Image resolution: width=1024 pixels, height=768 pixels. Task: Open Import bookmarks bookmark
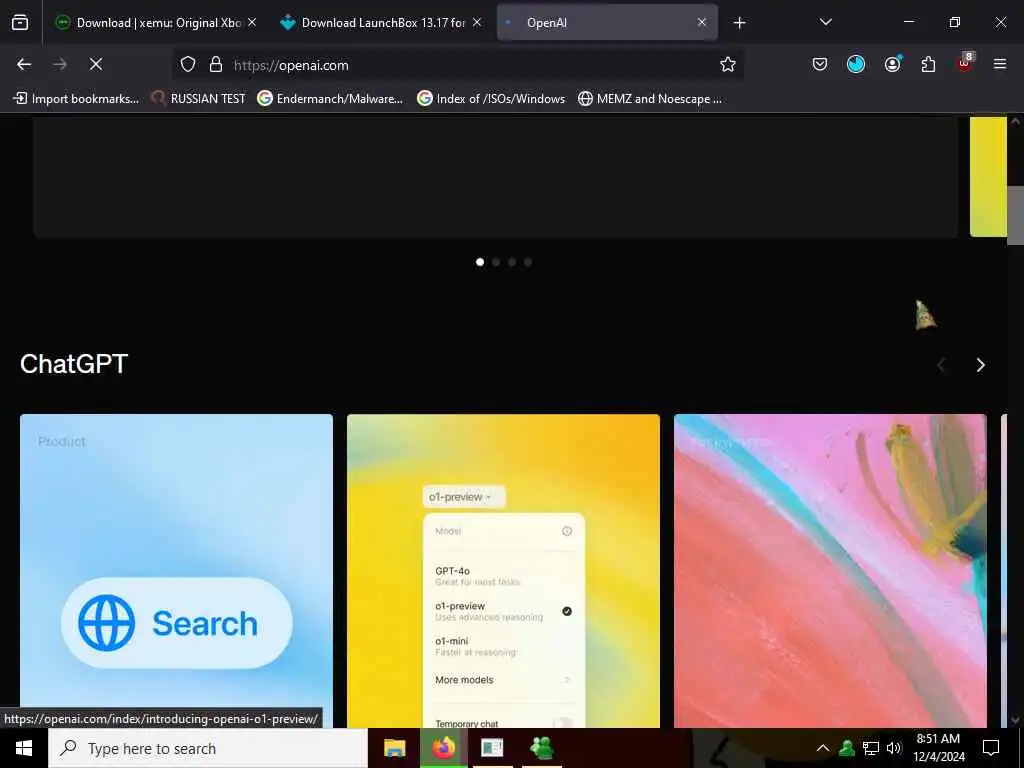point(76,99)
